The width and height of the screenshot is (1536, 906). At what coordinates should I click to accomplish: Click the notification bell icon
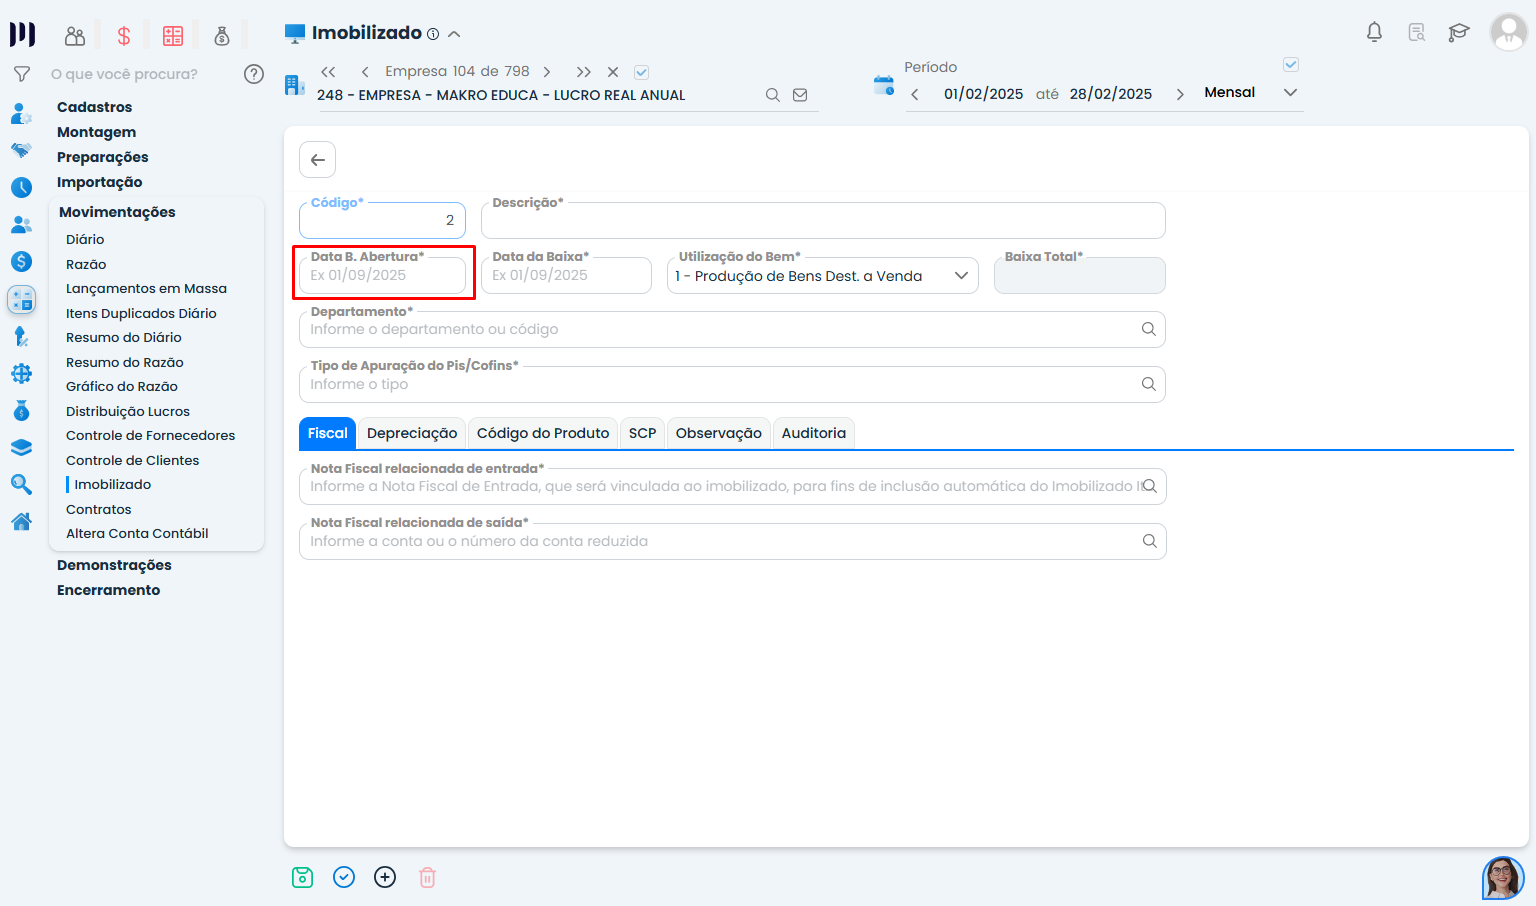[1374, 32]
